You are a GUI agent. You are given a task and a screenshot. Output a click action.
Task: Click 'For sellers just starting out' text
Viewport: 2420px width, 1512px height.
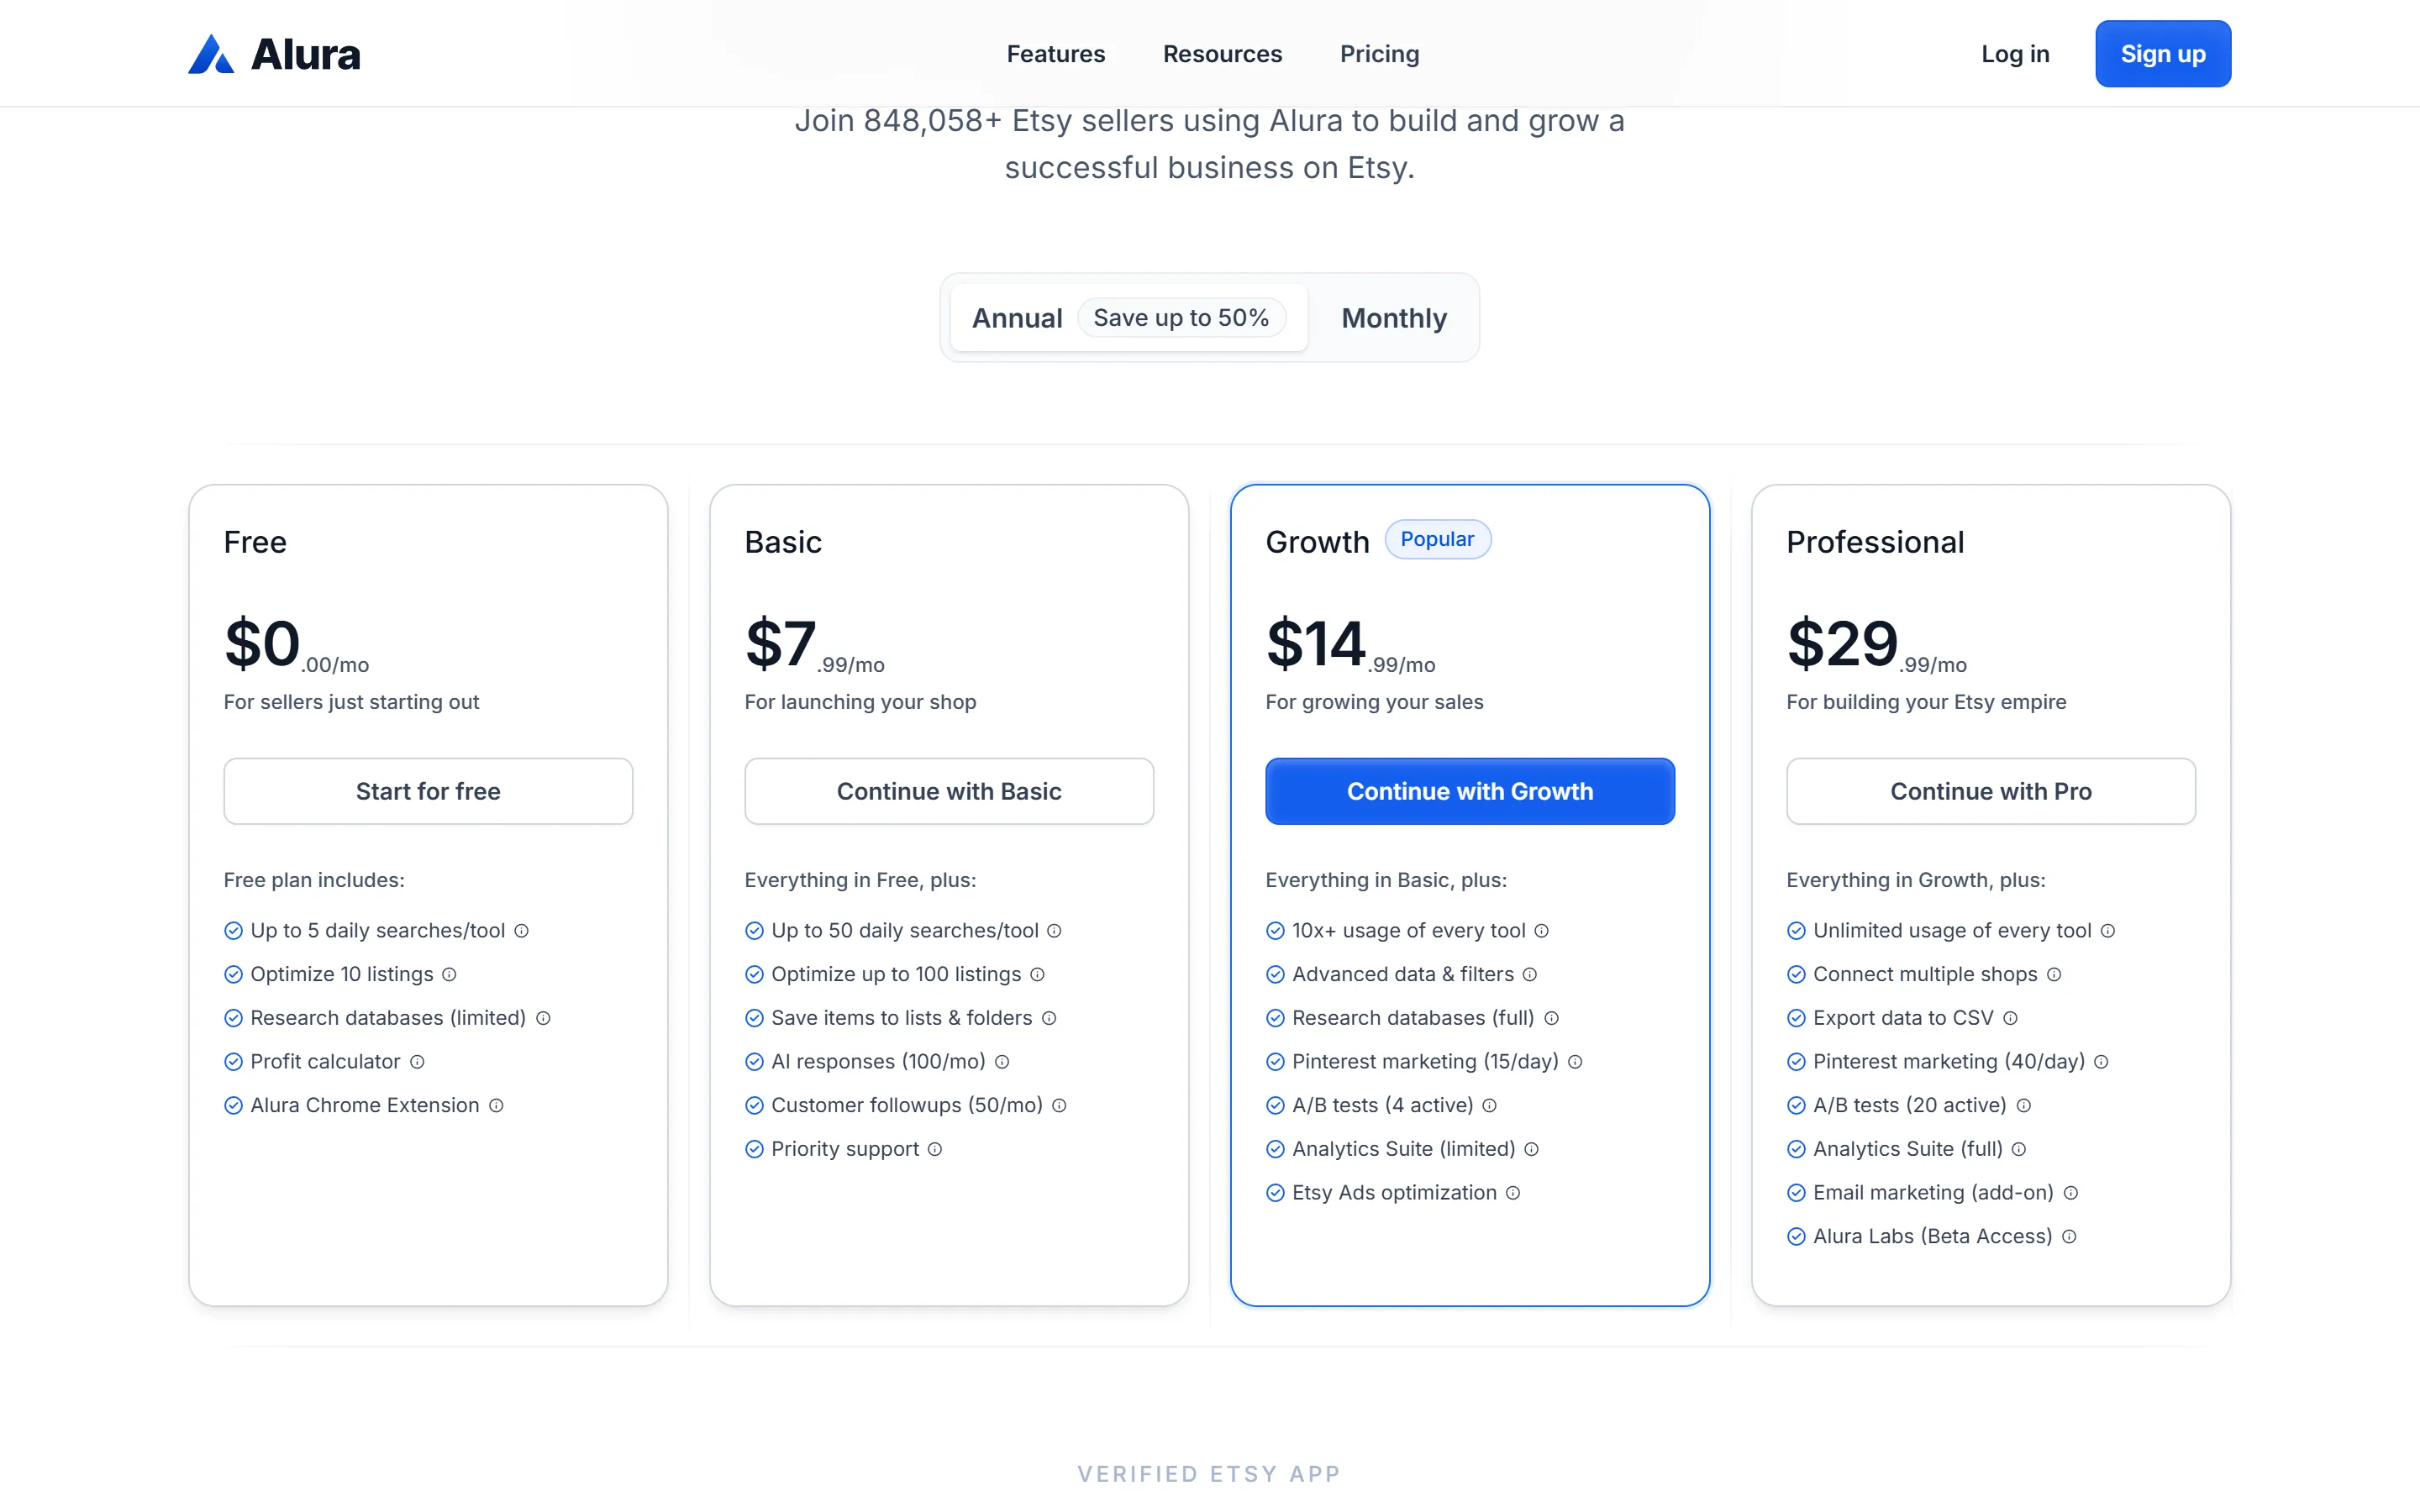351,702
